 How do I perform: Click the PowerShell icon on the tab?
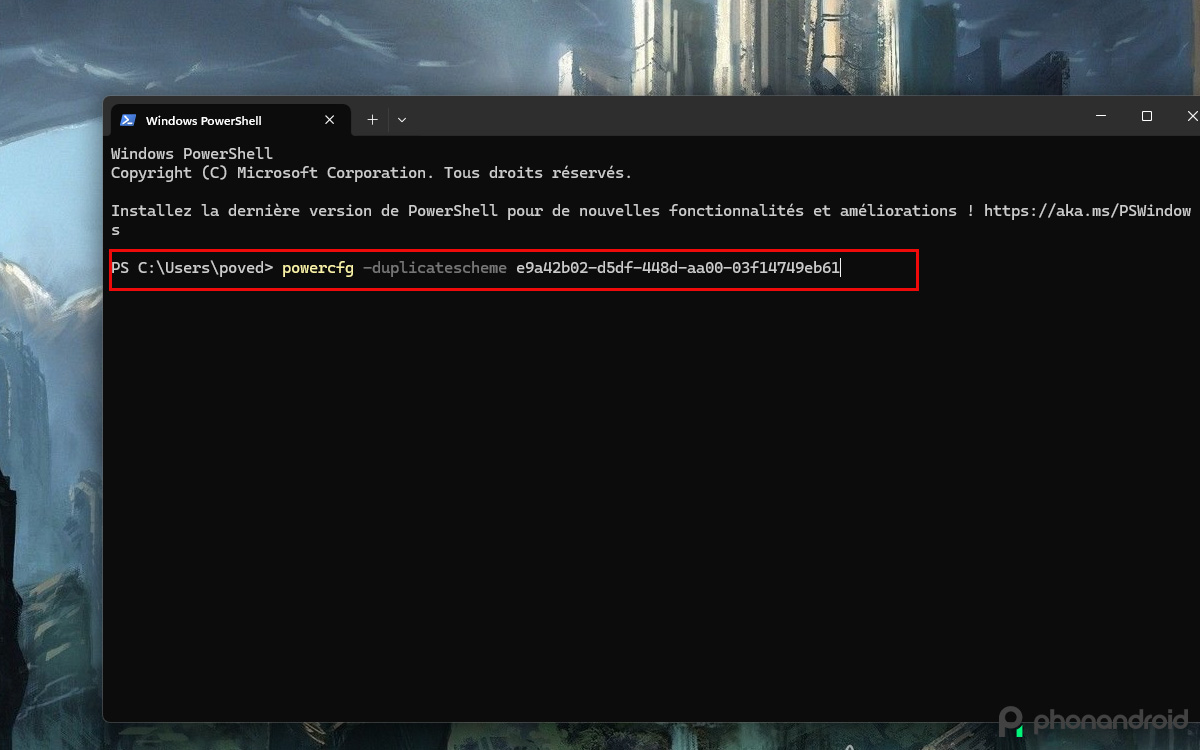pyautogui.click(x=128, y=119)
